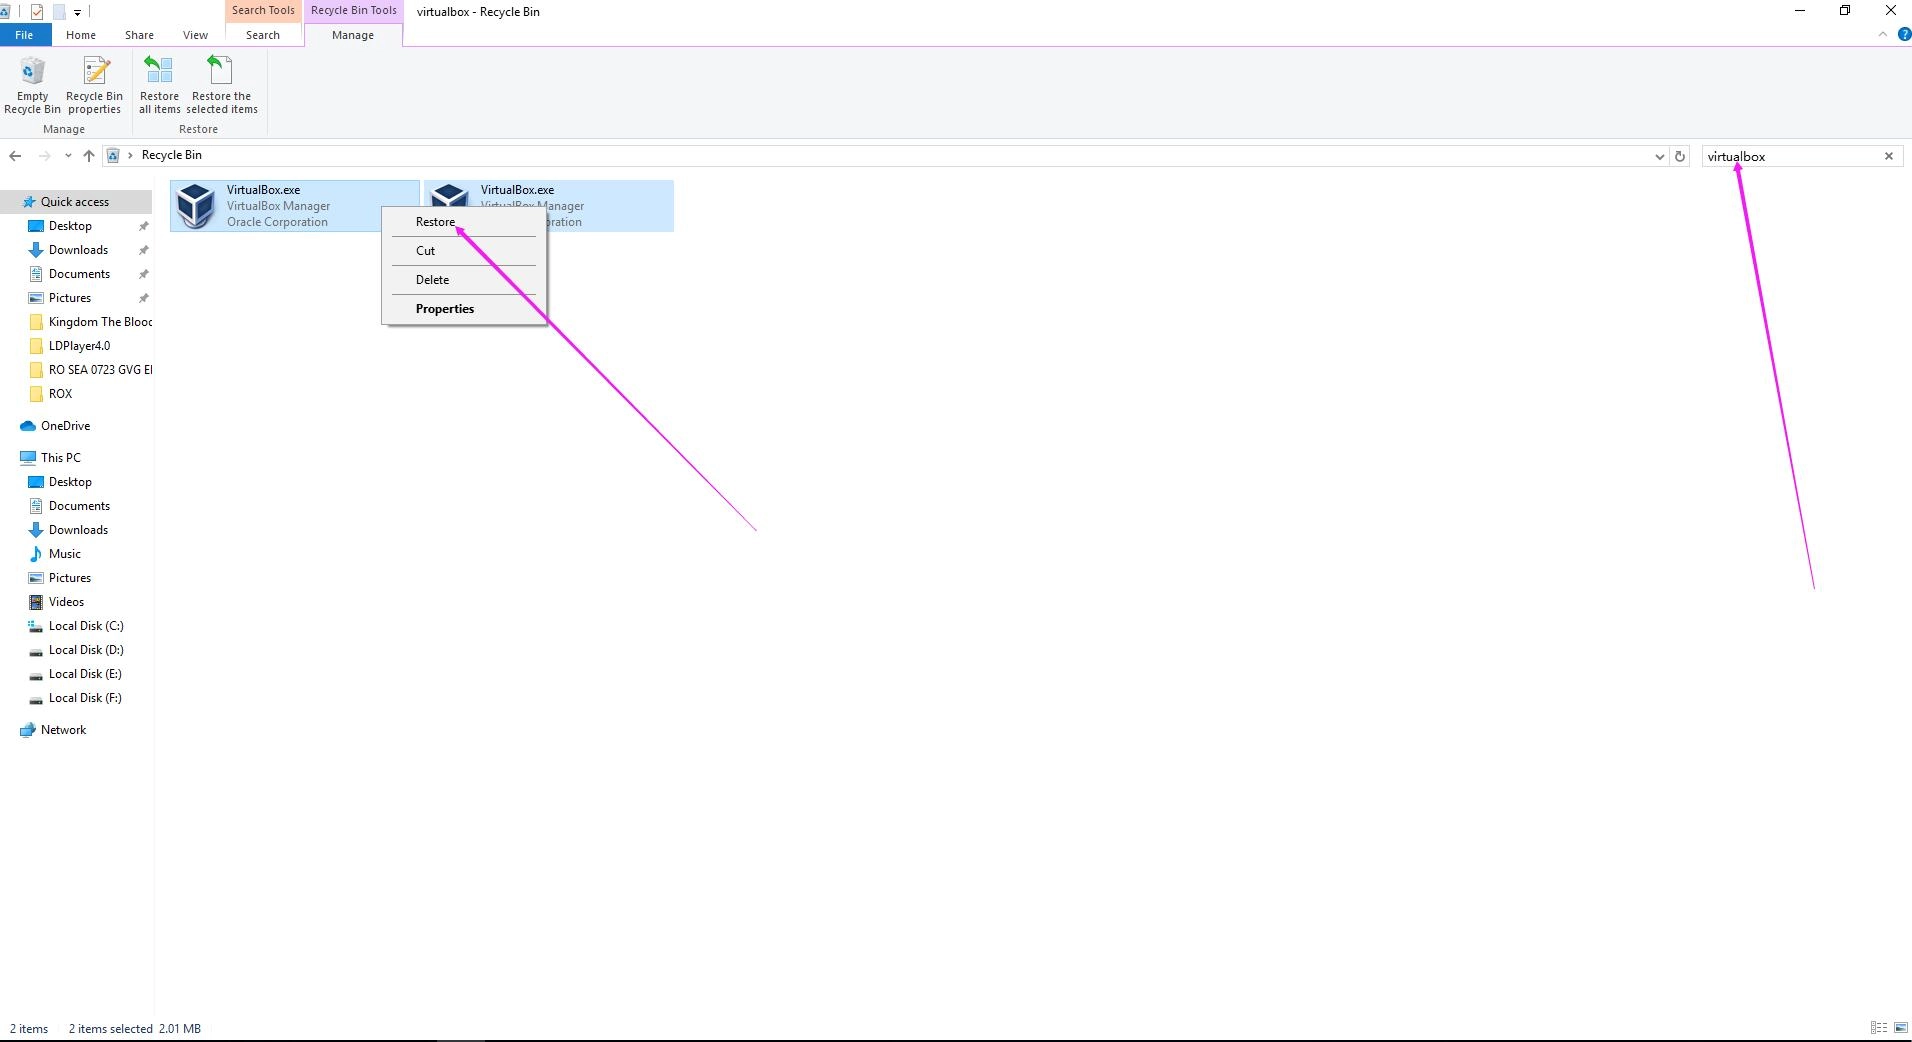Switch to details view layout icon
1912x1042 pixels.
click(1878, 1028)
